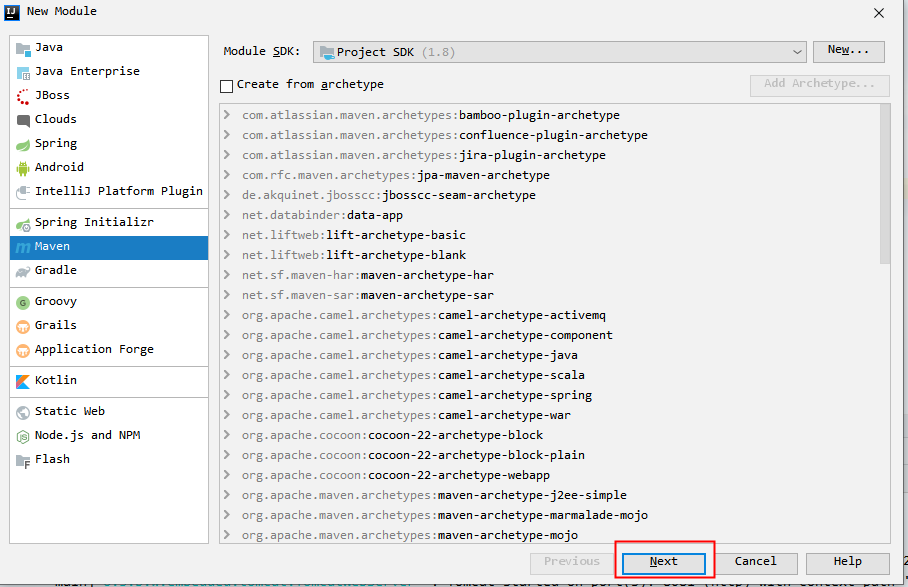Click the IntelliJ Platform Plugin icon
Screen dimensions: 908x587
[23, 192]
